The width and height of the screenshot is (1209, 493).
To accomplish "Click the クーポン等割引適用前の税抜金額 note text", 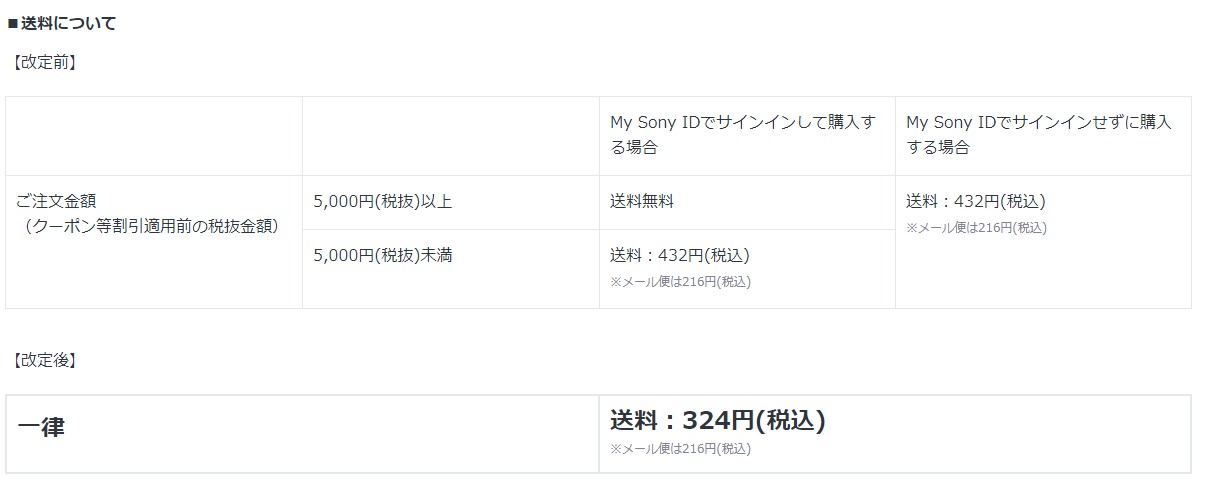I will pos(153,226).
